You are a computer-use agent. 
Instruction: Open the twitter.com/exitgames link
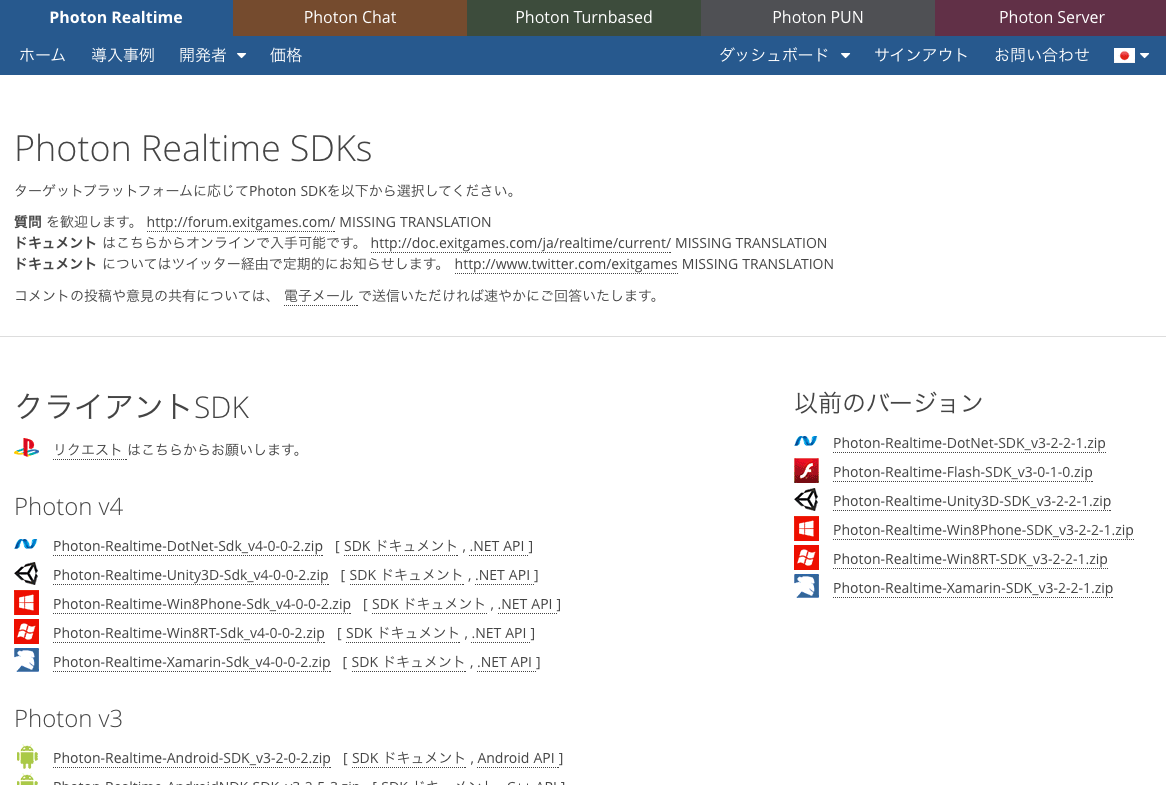click(566, 264)
